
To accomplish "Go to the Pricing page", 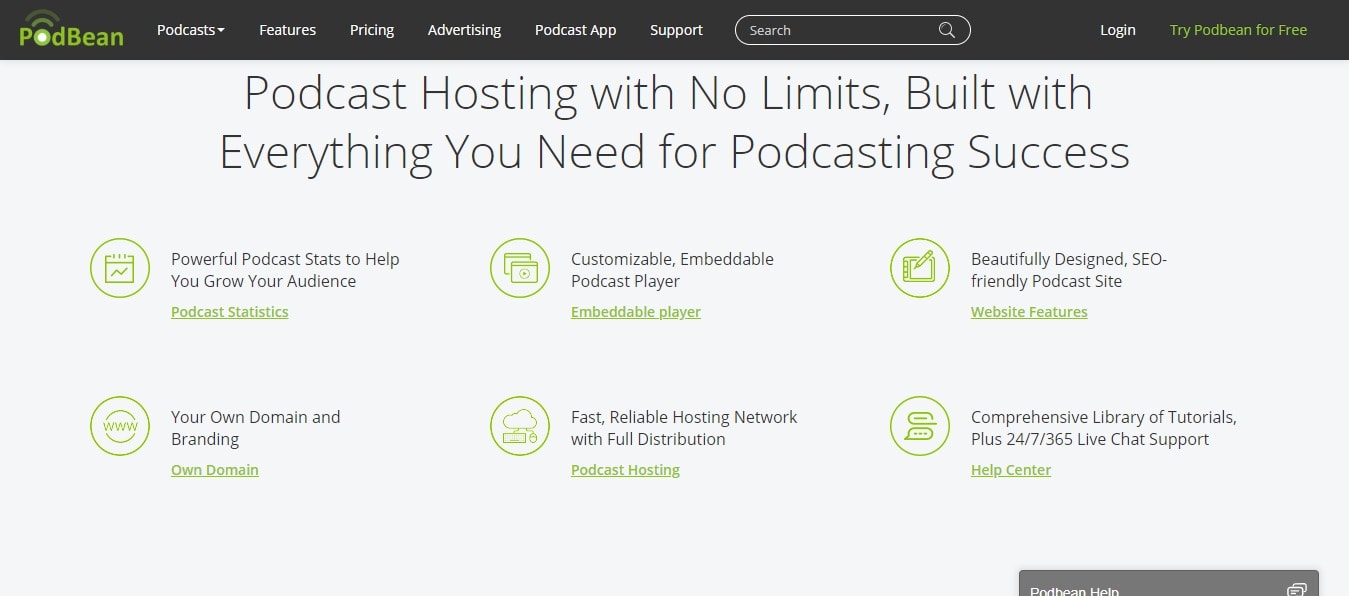I will (372, 30).
